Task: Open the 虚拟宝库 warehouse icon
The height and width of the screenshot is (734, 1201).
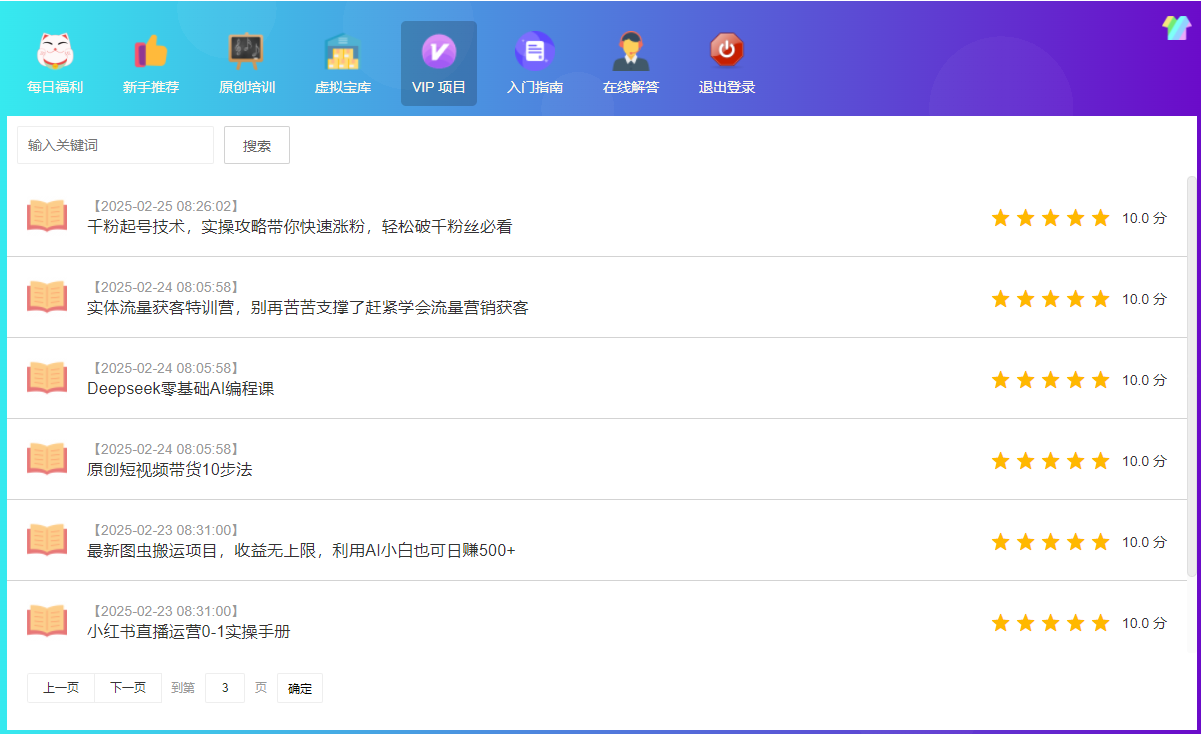Action: pos(343,50)
